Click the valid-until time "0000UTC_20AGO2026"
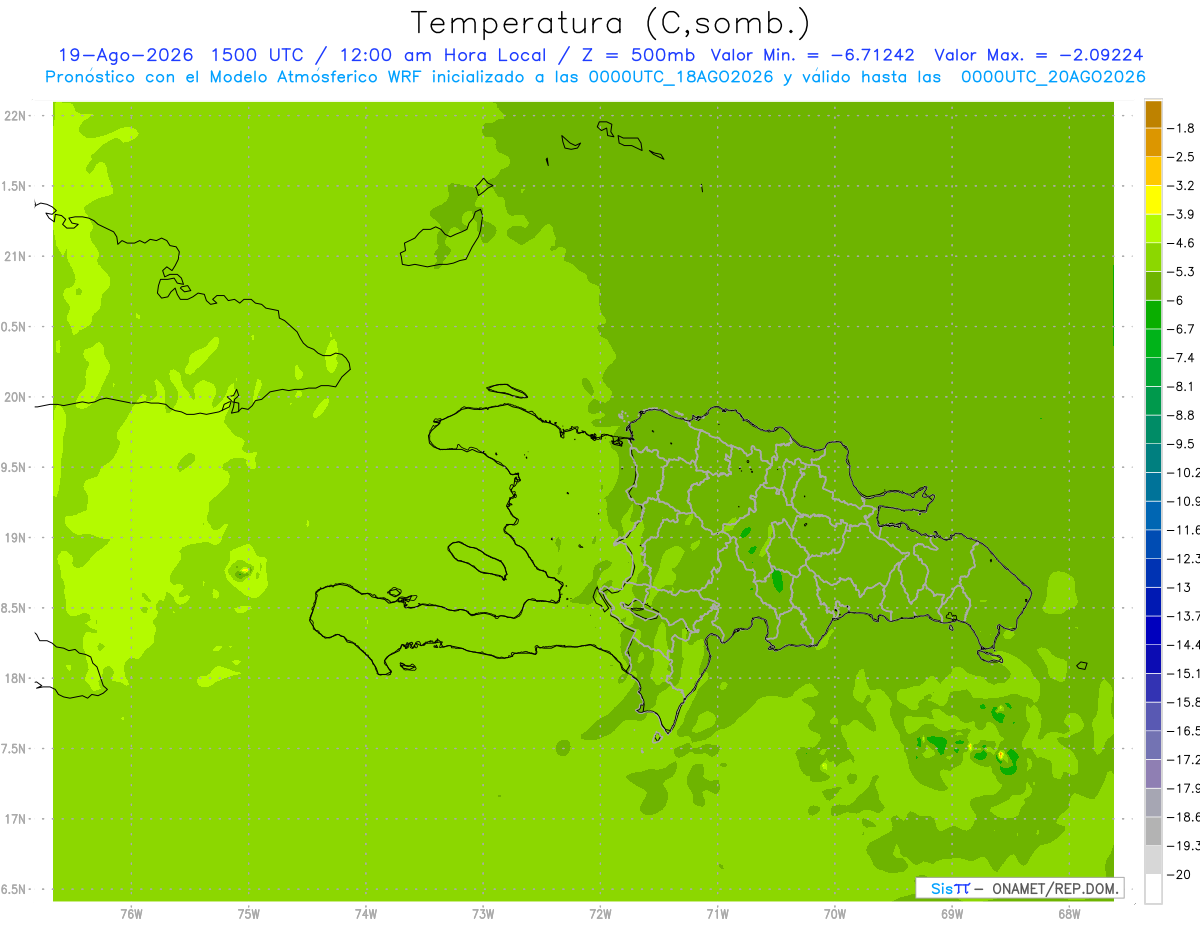The height and width of the screenshot is (927, 1200). click(x=1052, y=77)
